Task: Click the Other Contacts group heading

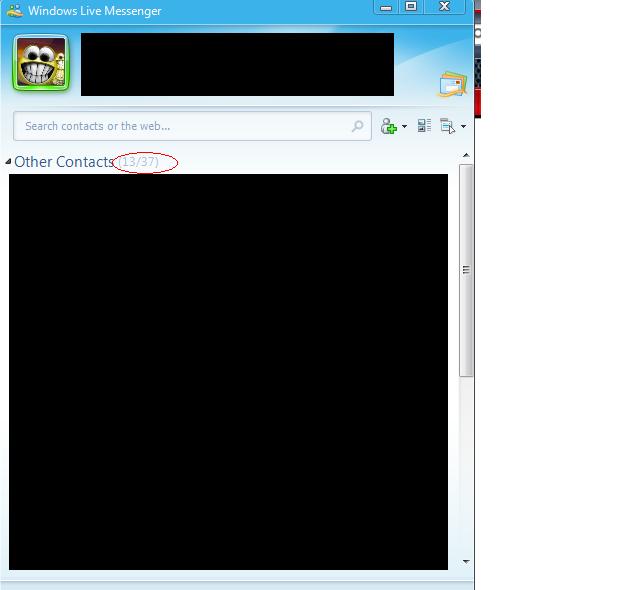Action: pos(64,162)
